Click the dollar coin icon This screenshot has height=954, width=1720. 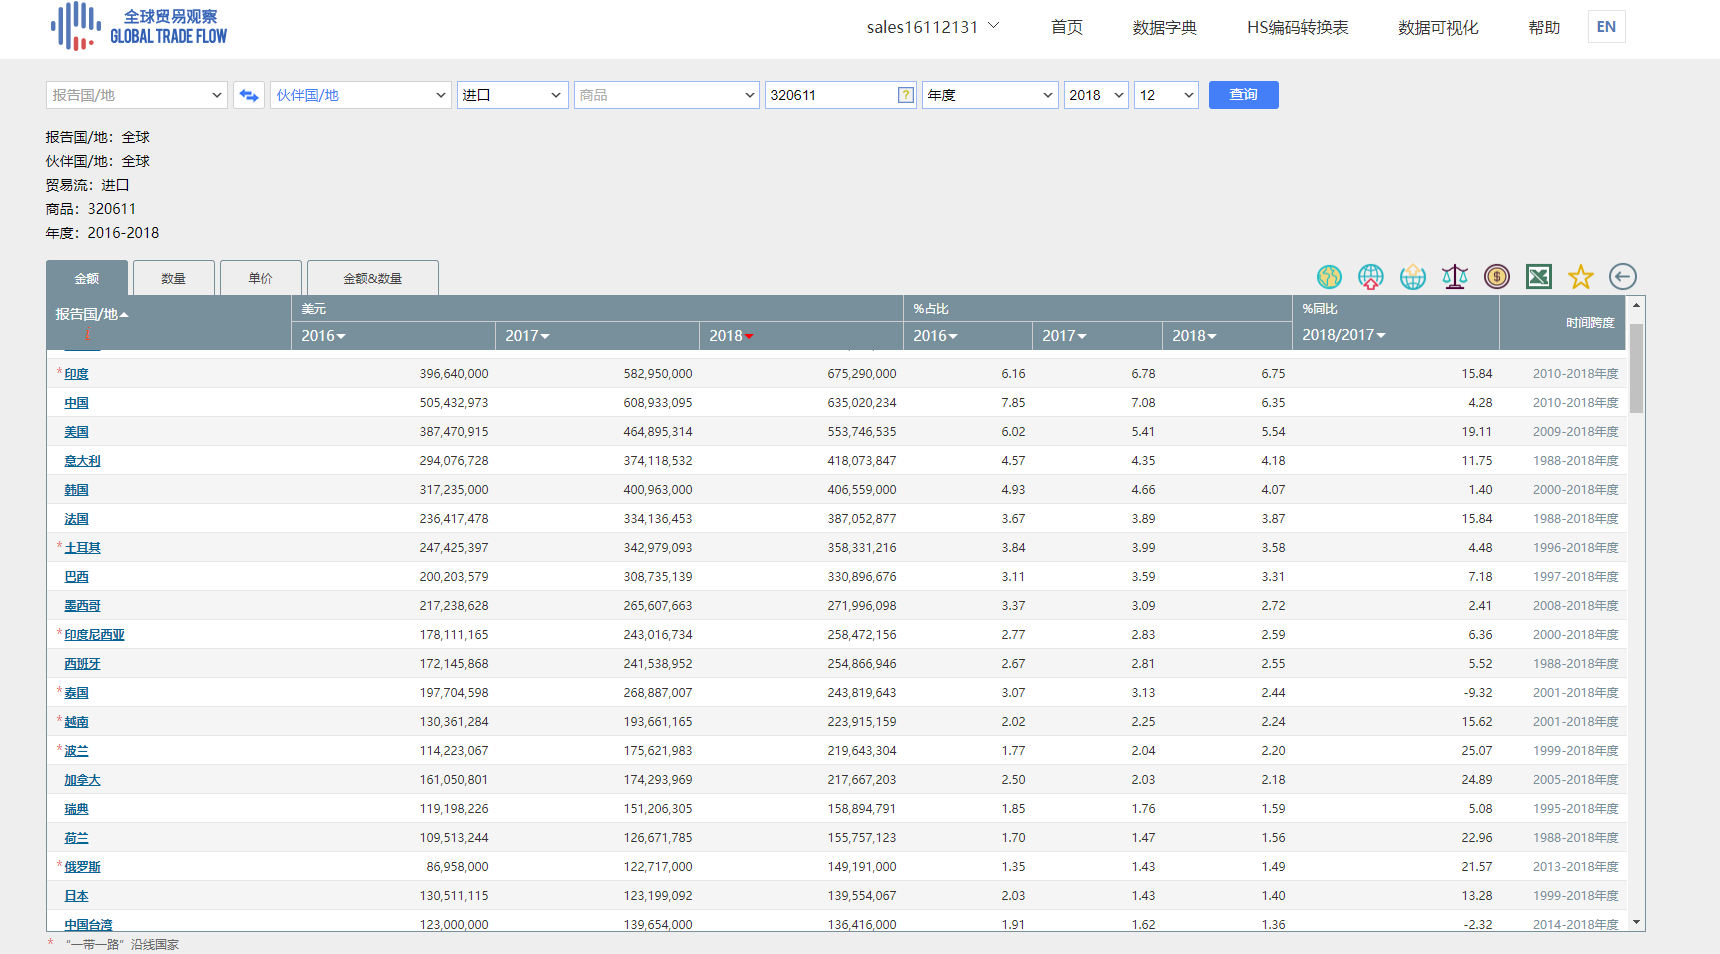point(1497,277)
